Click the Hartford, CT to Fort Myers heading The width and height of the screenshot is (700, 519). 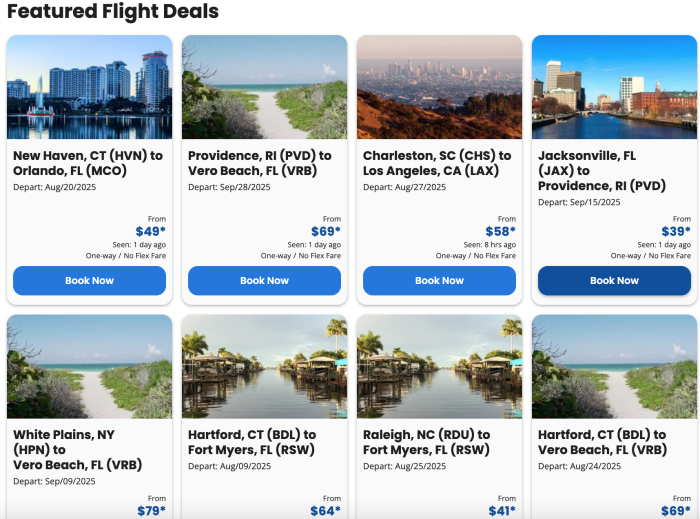(x=252, y=442)
